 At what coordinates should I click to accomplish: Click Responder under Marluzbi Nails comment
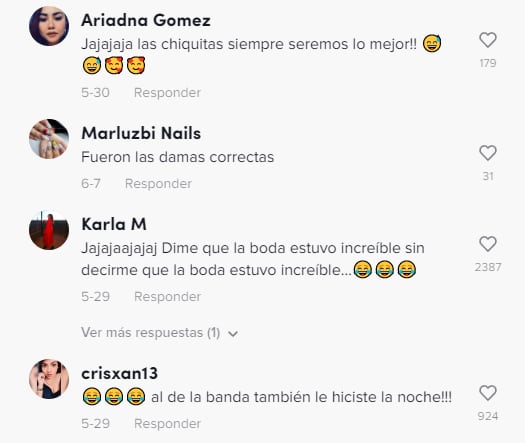[x=158, y=183]
